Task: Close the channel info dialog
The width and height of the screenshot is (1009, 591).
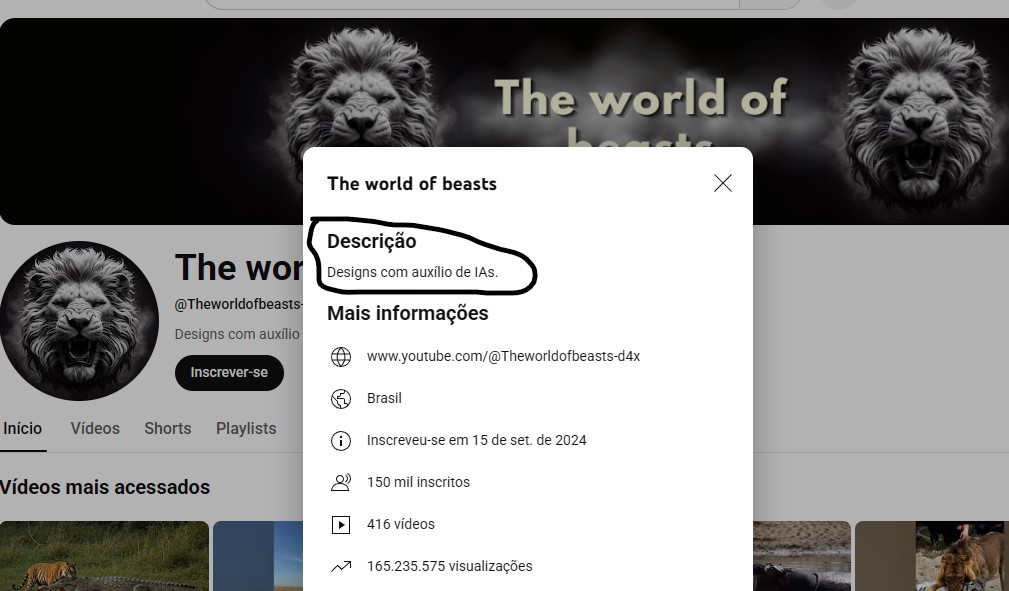Action: click(723, 183)
